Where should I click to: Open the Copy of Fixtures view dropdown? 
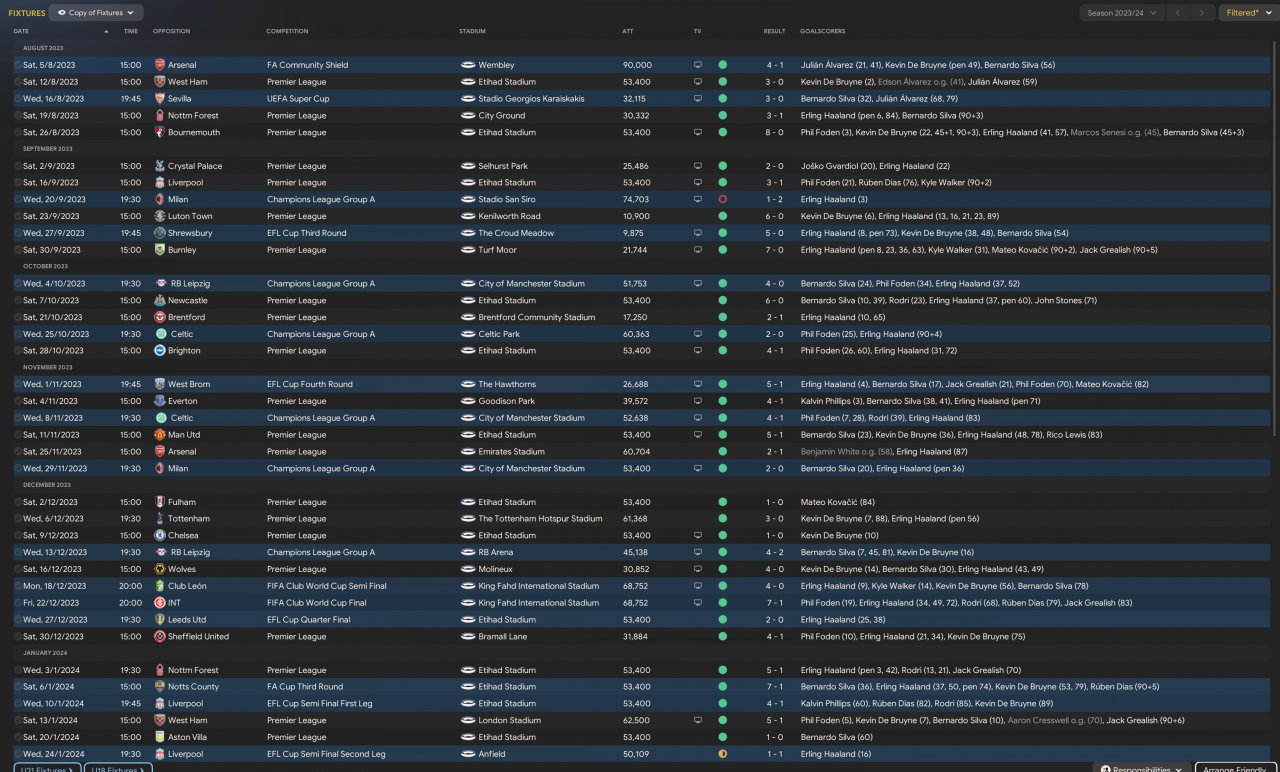(96, 13)
